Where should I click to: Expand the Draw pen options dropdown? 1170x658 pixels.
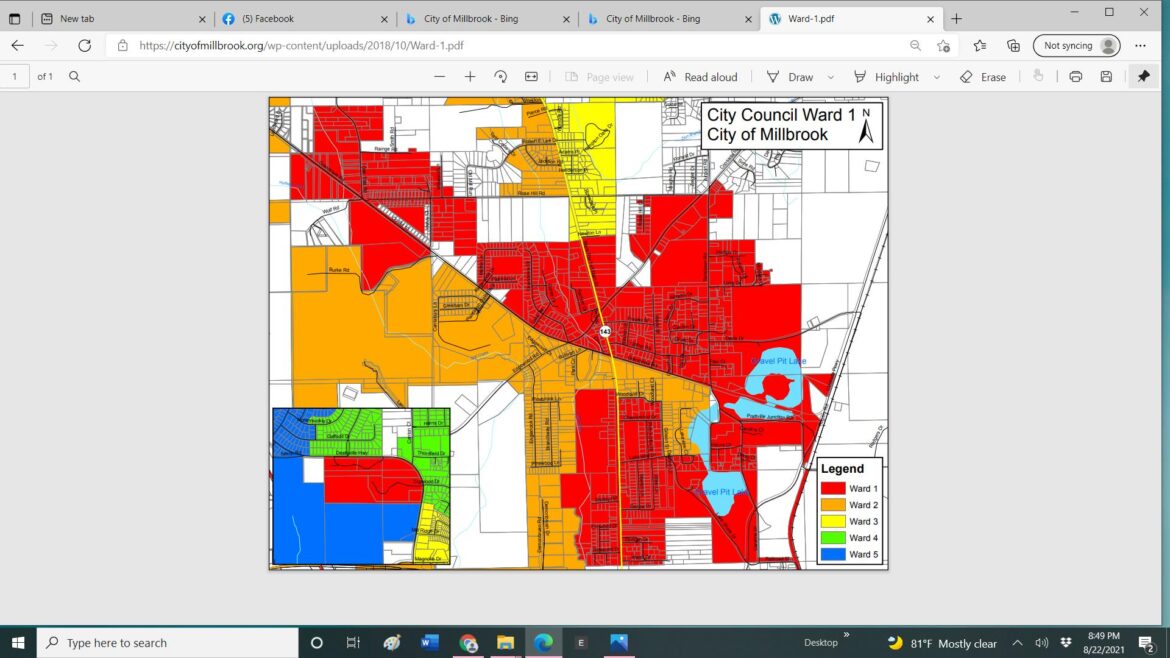click(x=830, y=77)
